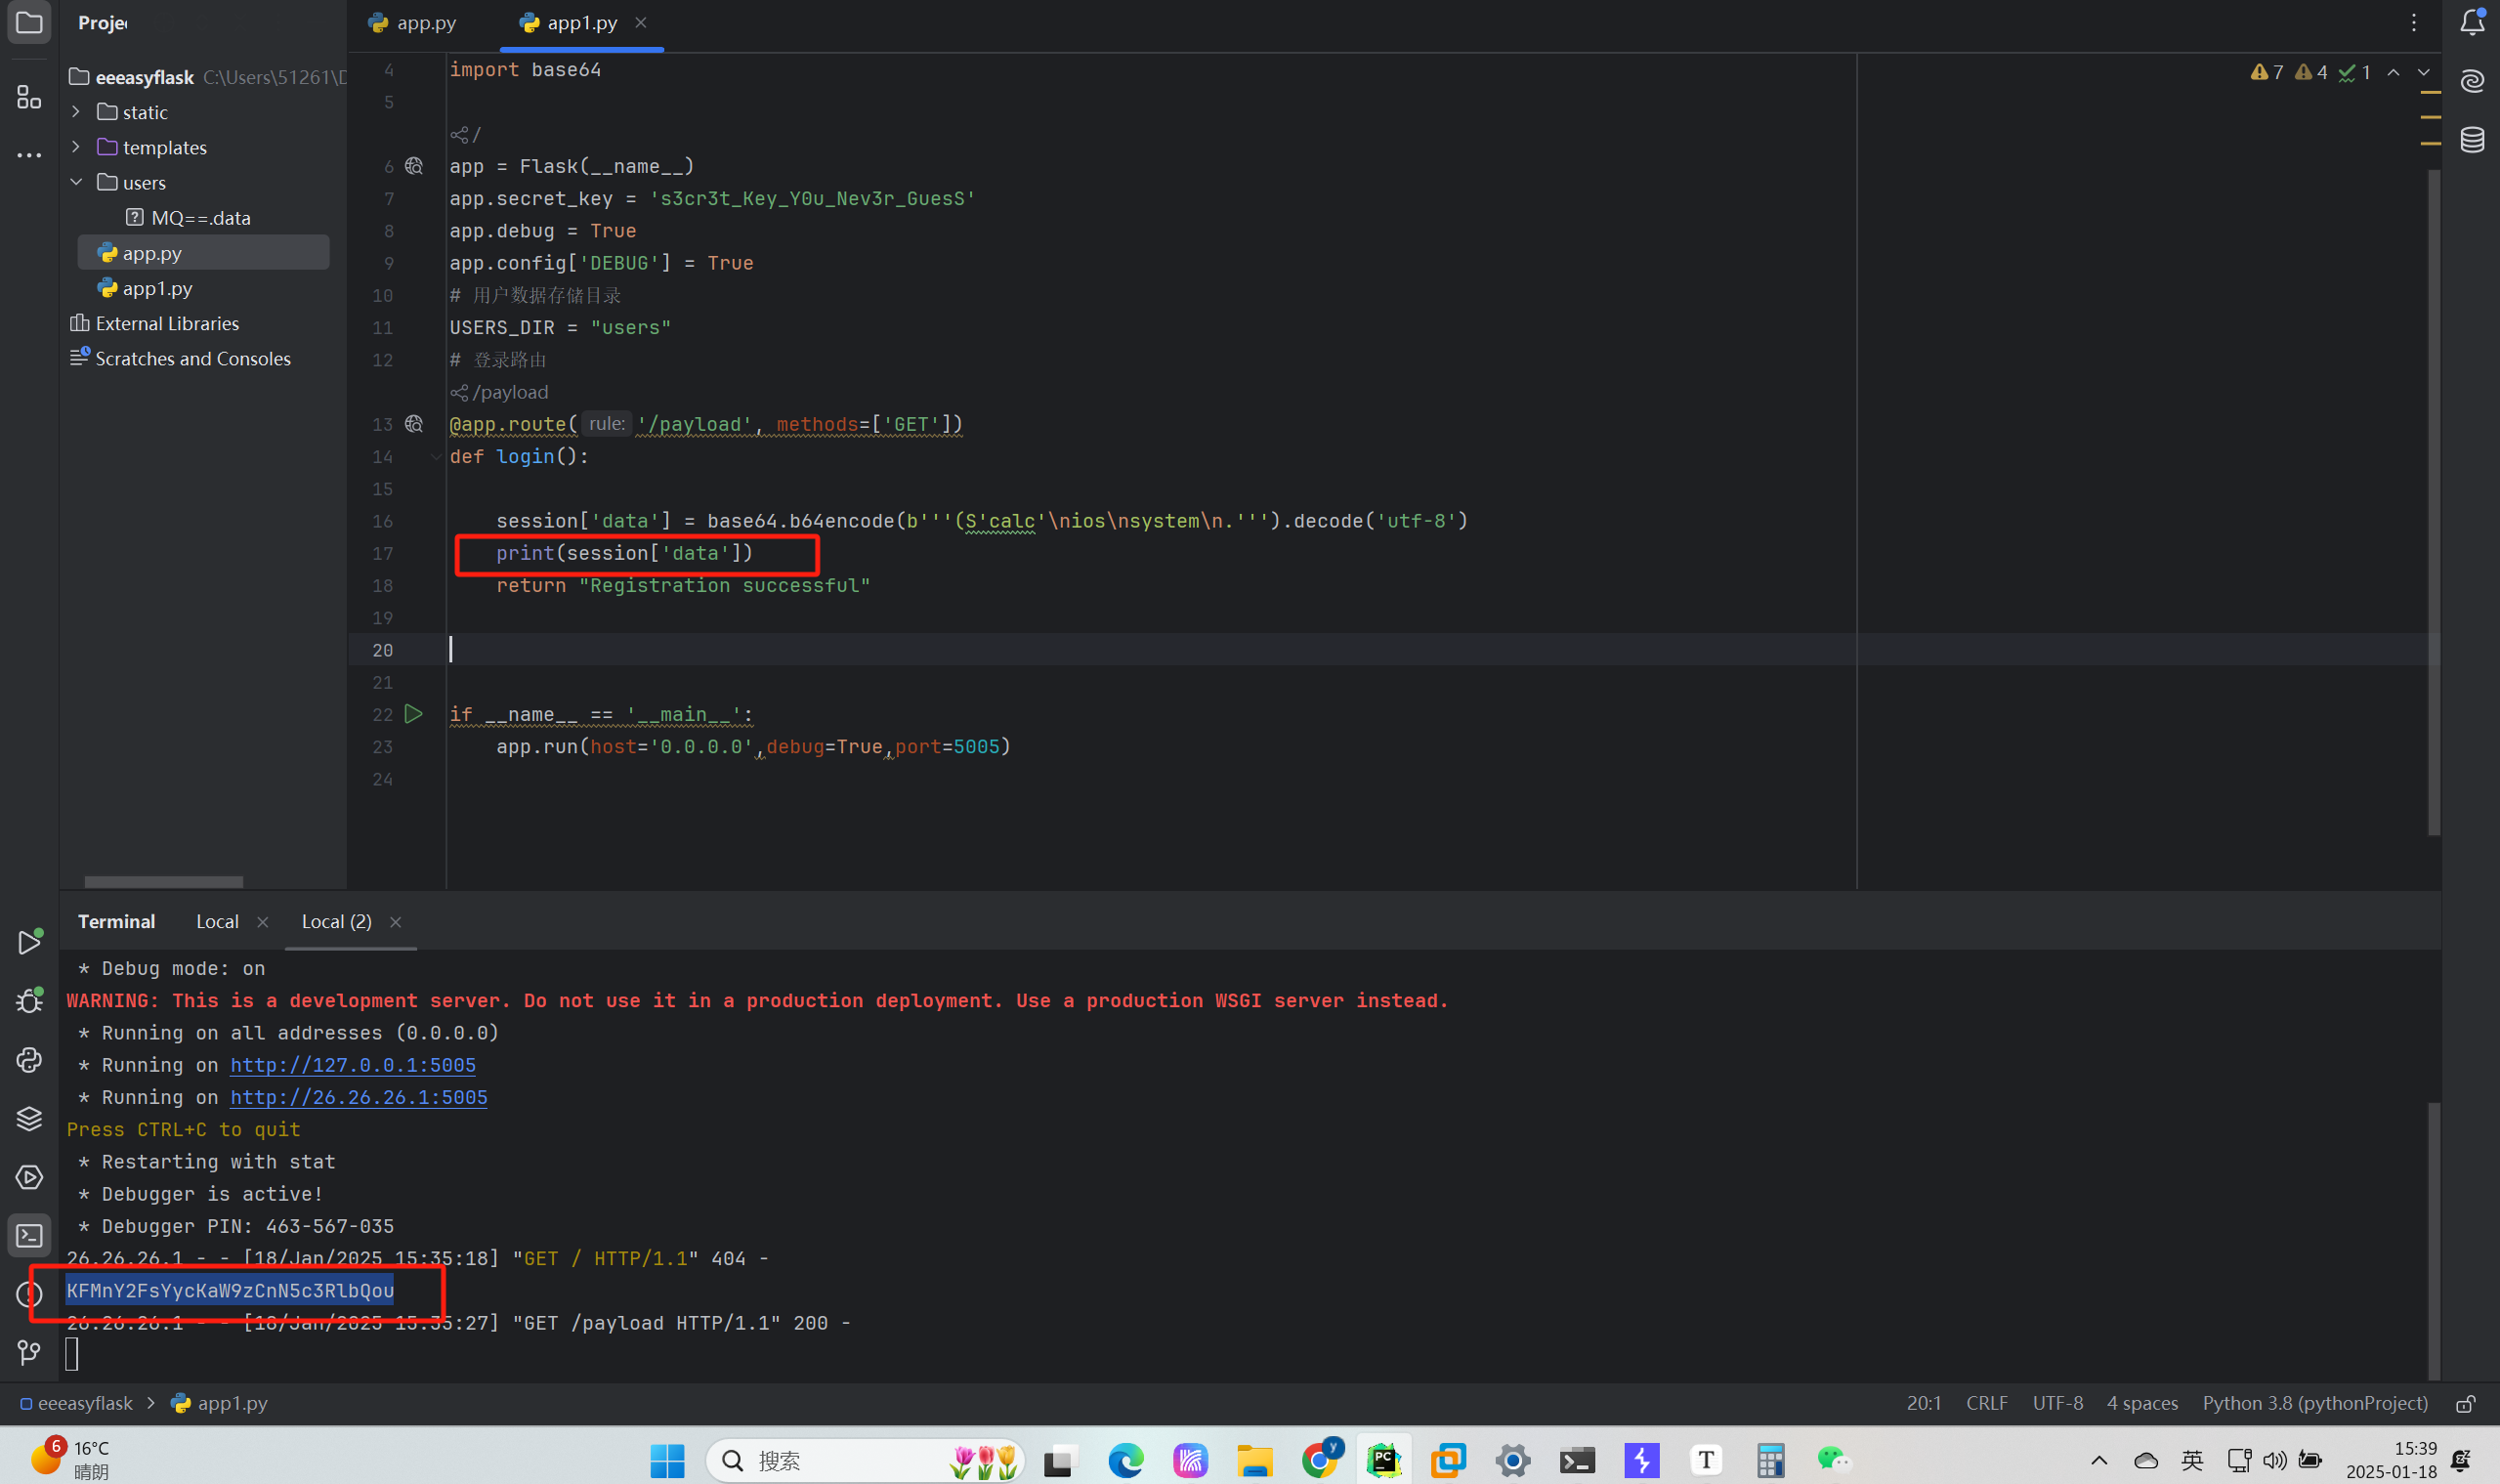Open the Notifications bell icon
This screenshot has height=1484, width=2500.
coord(2472,22)
